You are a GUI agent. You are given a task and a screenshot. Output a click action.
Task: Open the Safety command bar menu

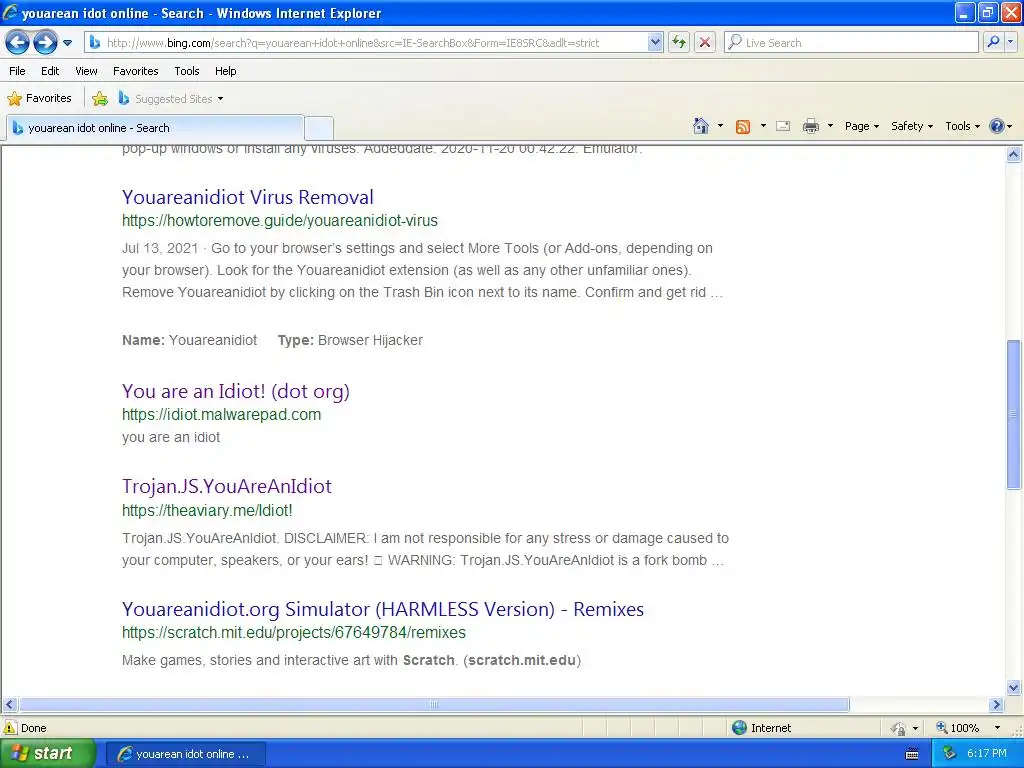(912, 126)
